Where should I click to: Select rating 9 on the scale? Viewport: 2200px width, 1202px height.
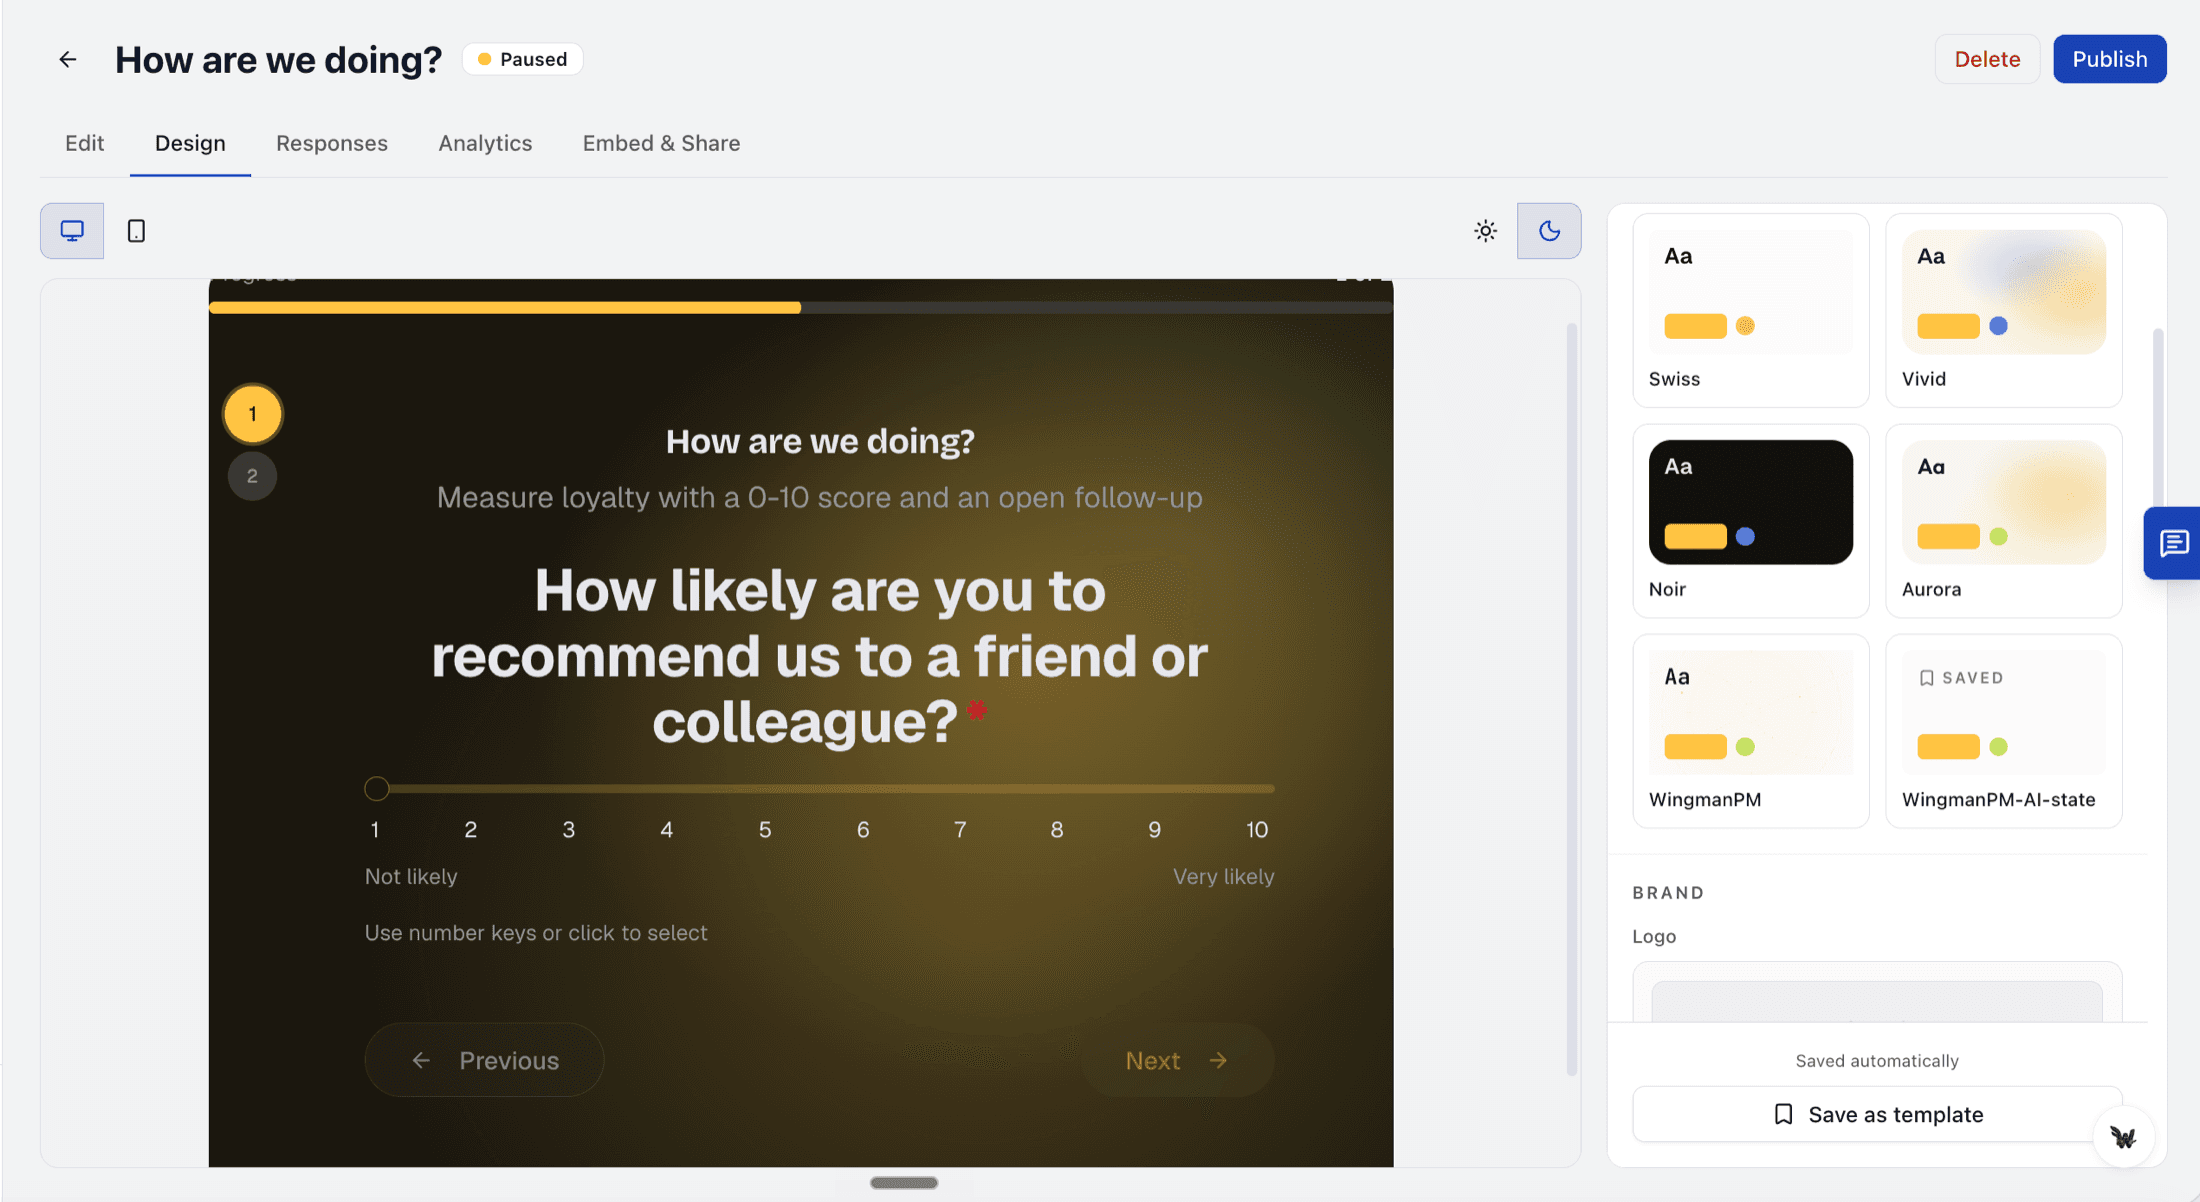pos(1155,829)
